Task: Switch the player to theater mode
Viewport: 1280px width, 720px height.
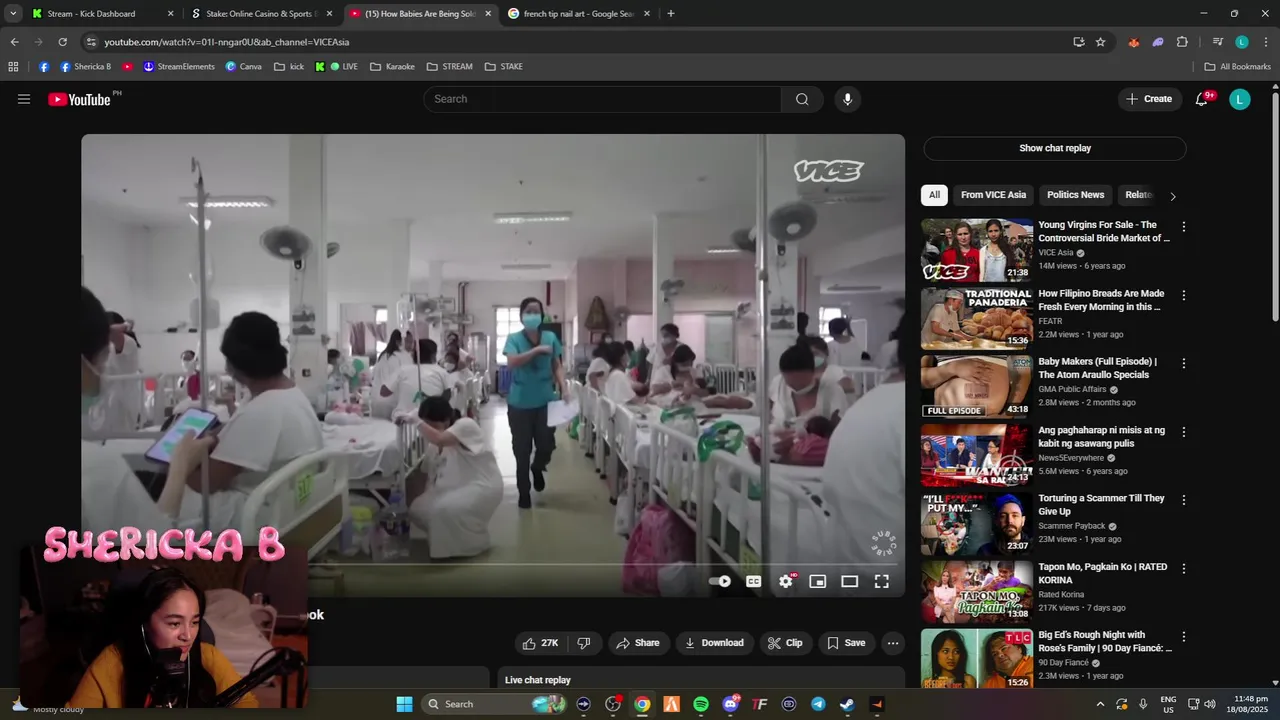Action: coord(850,581)
